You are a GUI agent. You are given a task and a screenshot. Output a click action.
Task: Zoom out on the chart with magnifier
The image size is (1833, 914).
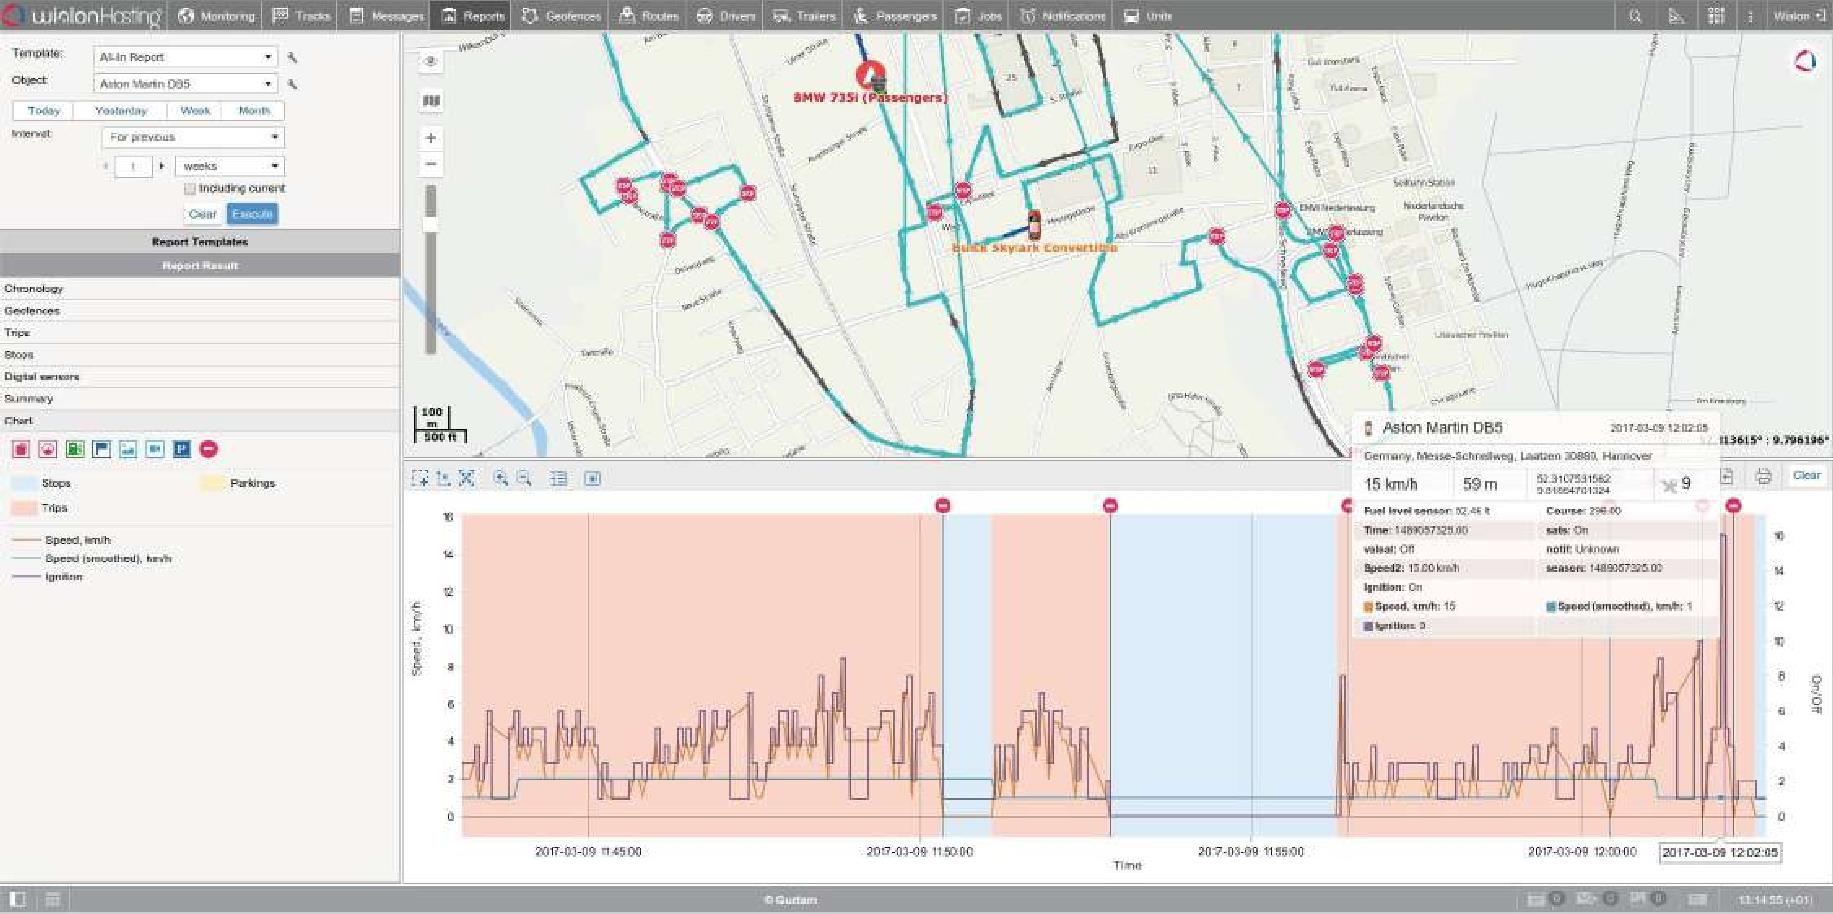524,479
